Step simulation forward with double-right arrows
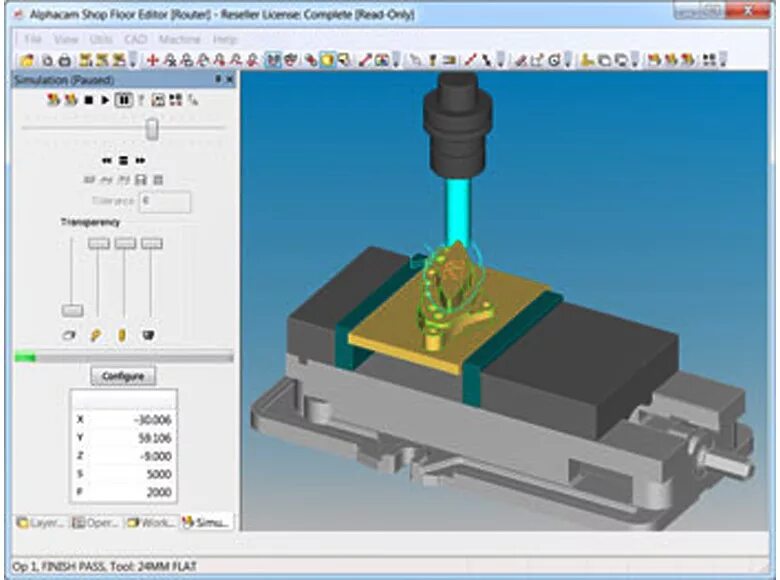This screenshot has width=780, height=580. coord(141,161)
